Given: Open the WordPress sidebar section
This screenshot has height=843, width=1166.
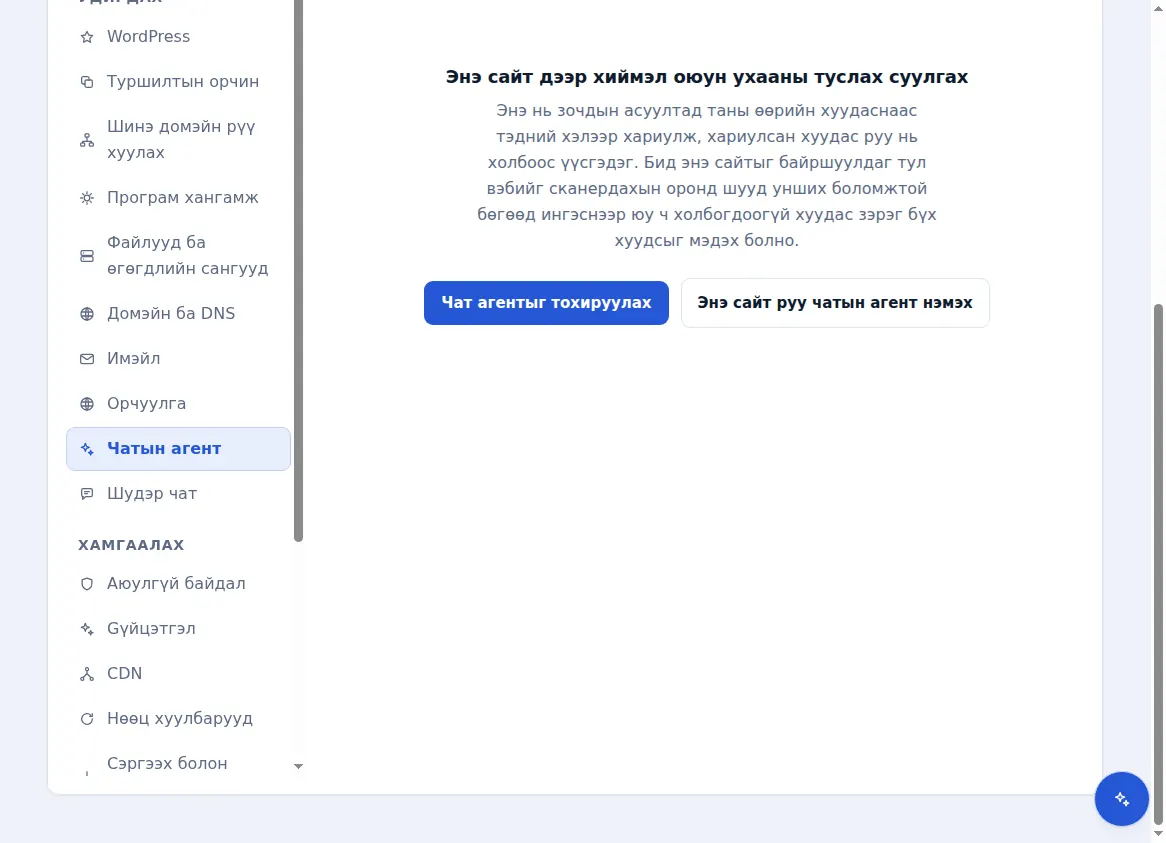Looking at the screenshot, I should pyautogui.click(x=178, y=36).
